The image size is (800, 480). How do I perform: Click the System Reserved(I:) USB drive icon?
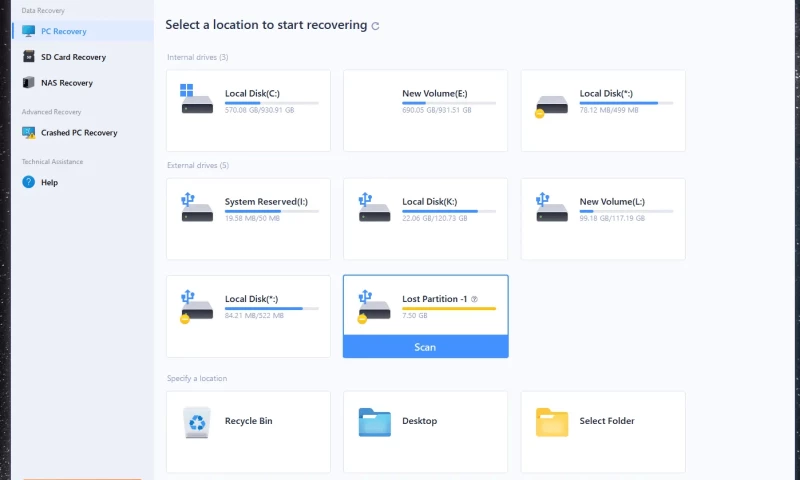[x=196, y=207]
